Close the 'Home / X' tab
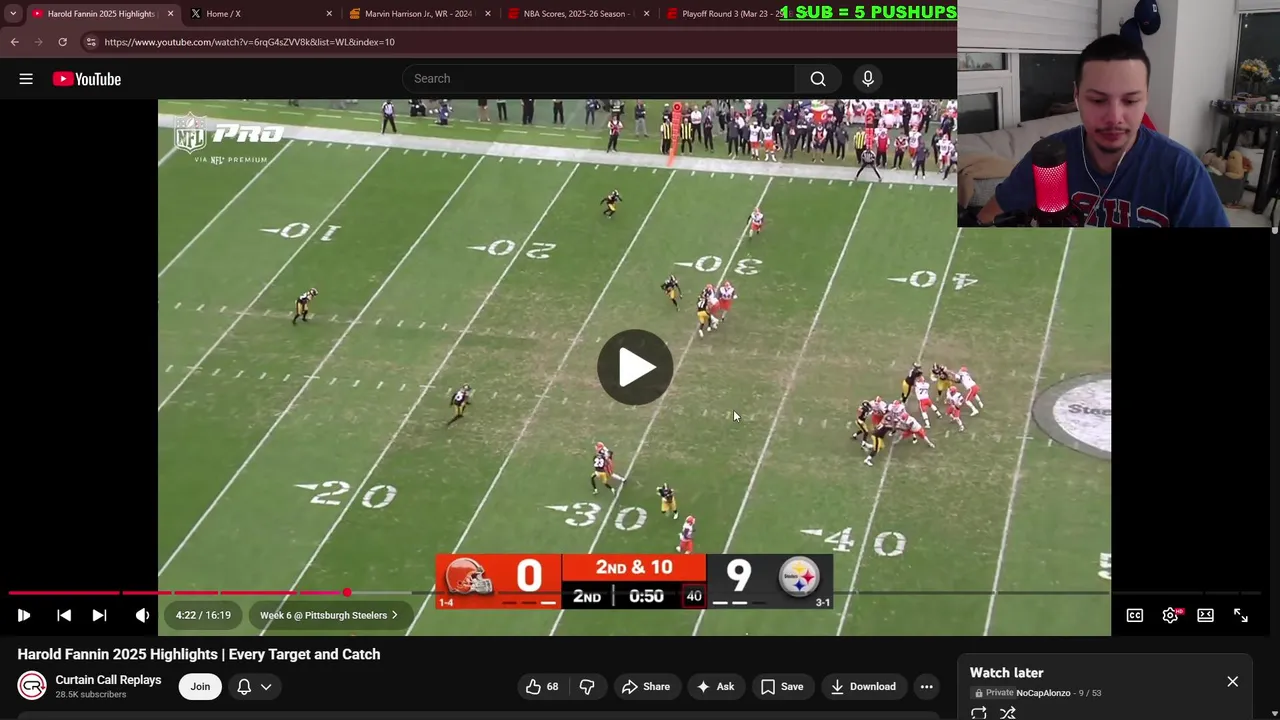The width and height of the screenshot is (1280, 720). [329, 14]
